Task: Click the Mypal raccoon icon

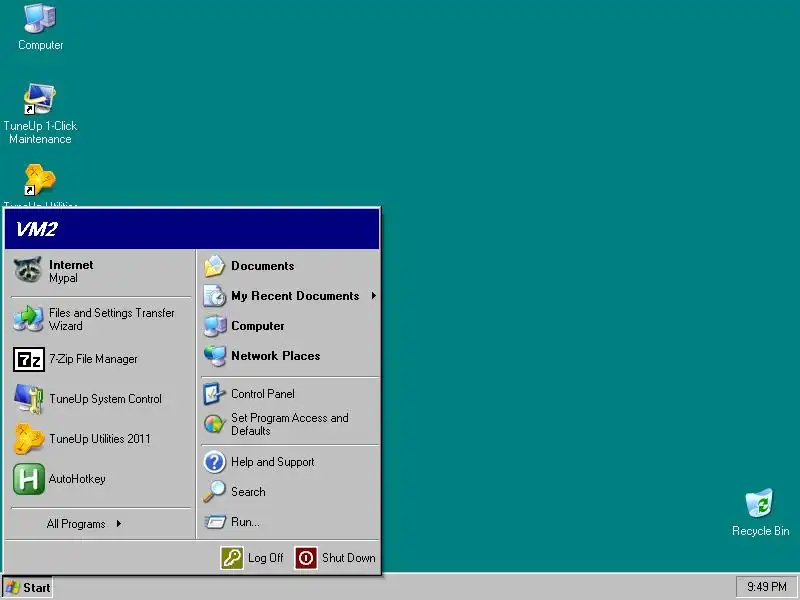Action: pos(28,270)
